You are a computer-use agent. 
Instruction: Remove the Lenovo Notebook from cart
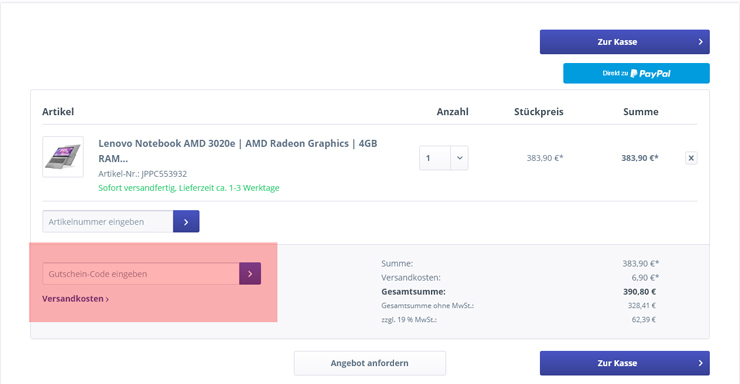click(691, 158)
